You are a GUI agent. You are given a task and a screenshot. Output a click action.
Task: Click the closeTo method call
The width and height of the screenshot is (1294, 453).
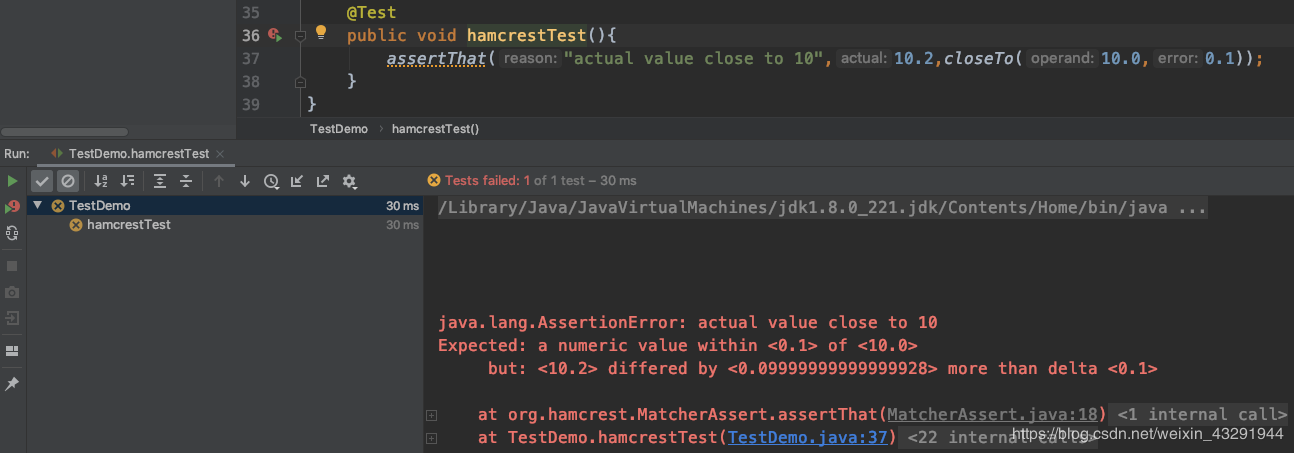tap(979, 59)
